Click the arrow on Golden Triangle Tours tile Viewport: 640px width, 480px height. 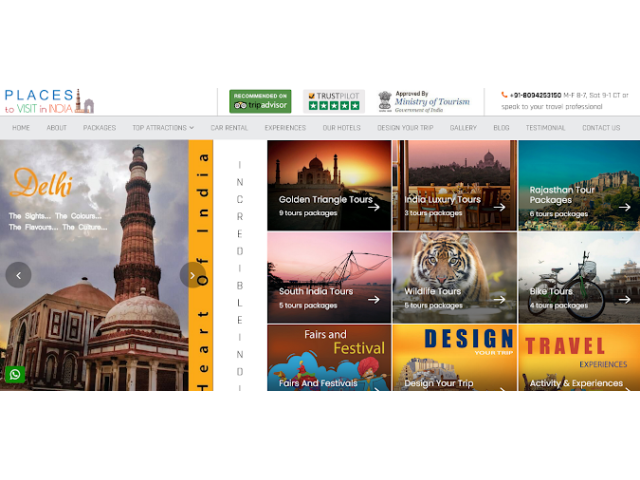pyautogui.click(x=373, y=207)
